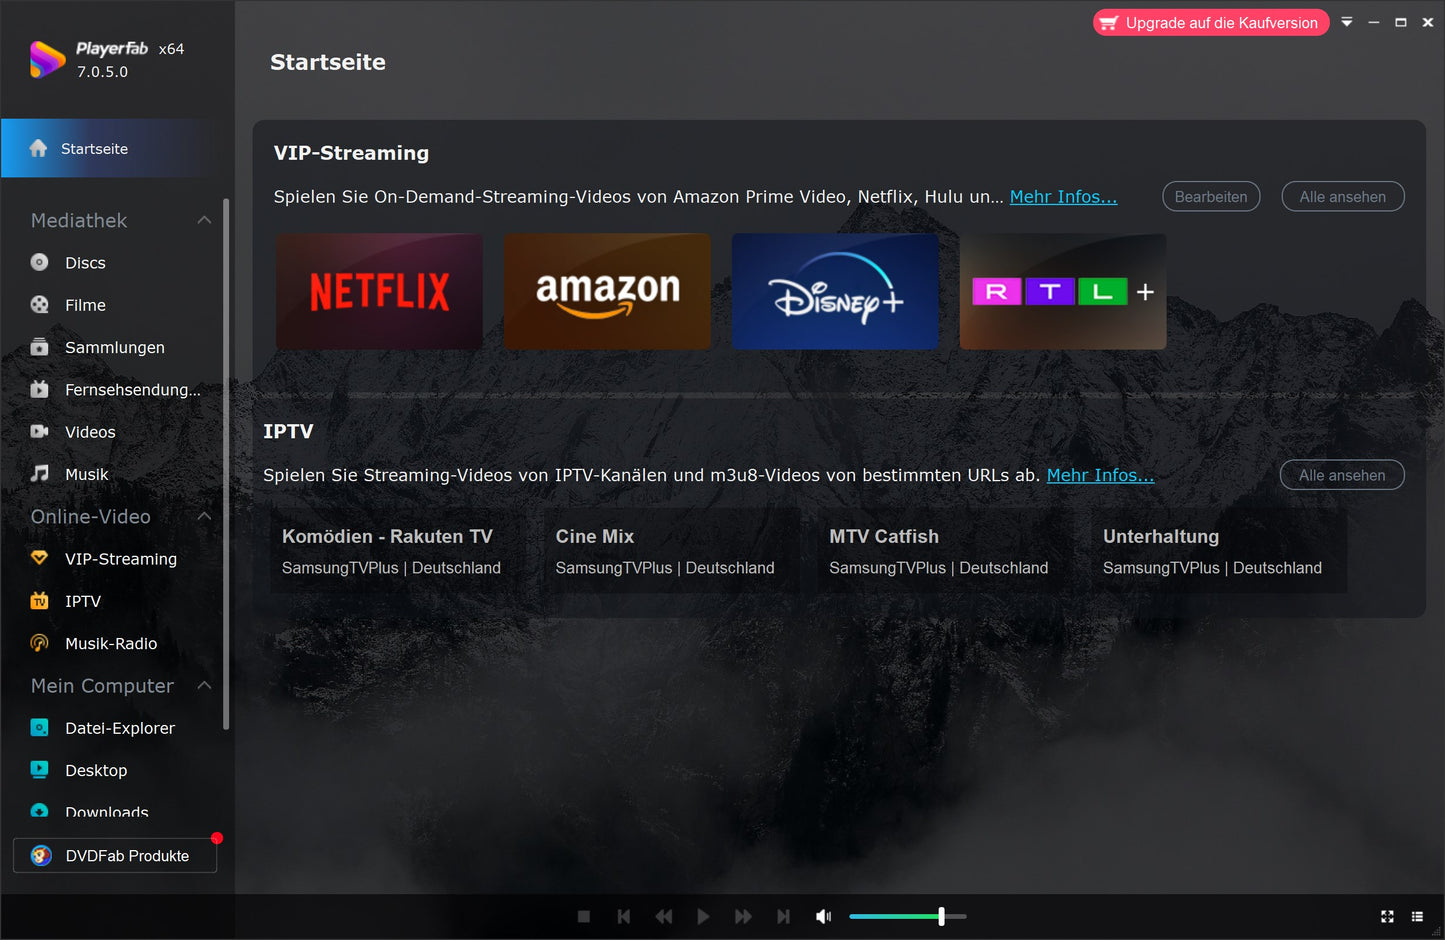The image size is (1445, 940).
Task: Collapse the Mediathek section
Action: (x=204, y=220)
